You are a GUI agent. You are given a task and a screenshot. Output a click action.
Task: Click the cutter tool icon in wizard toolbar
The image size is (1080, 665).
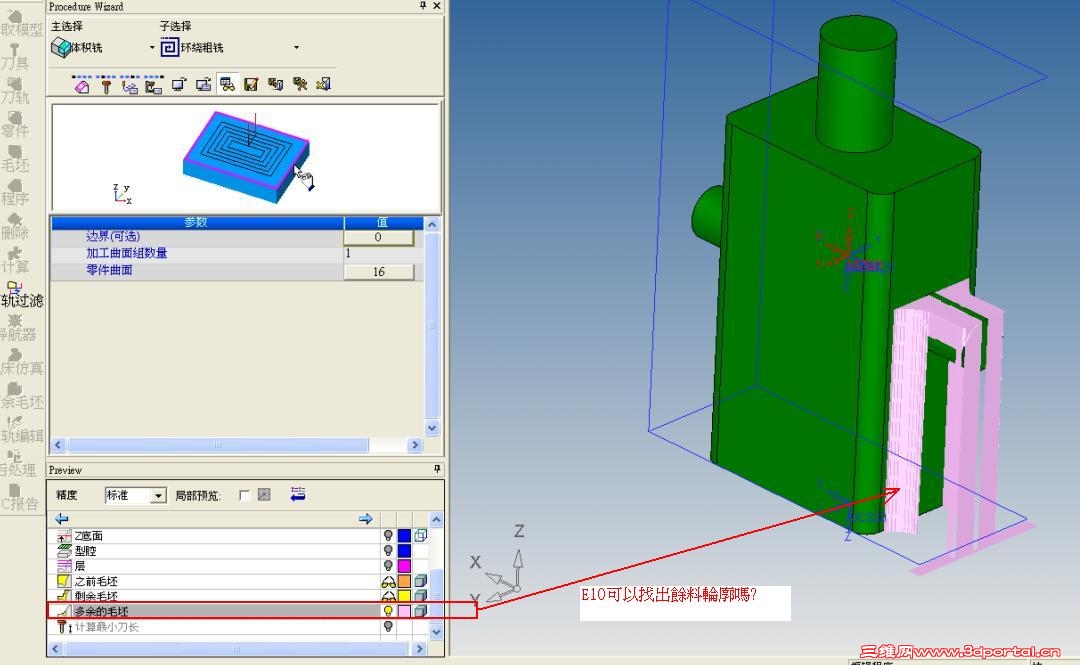(106, 85)
